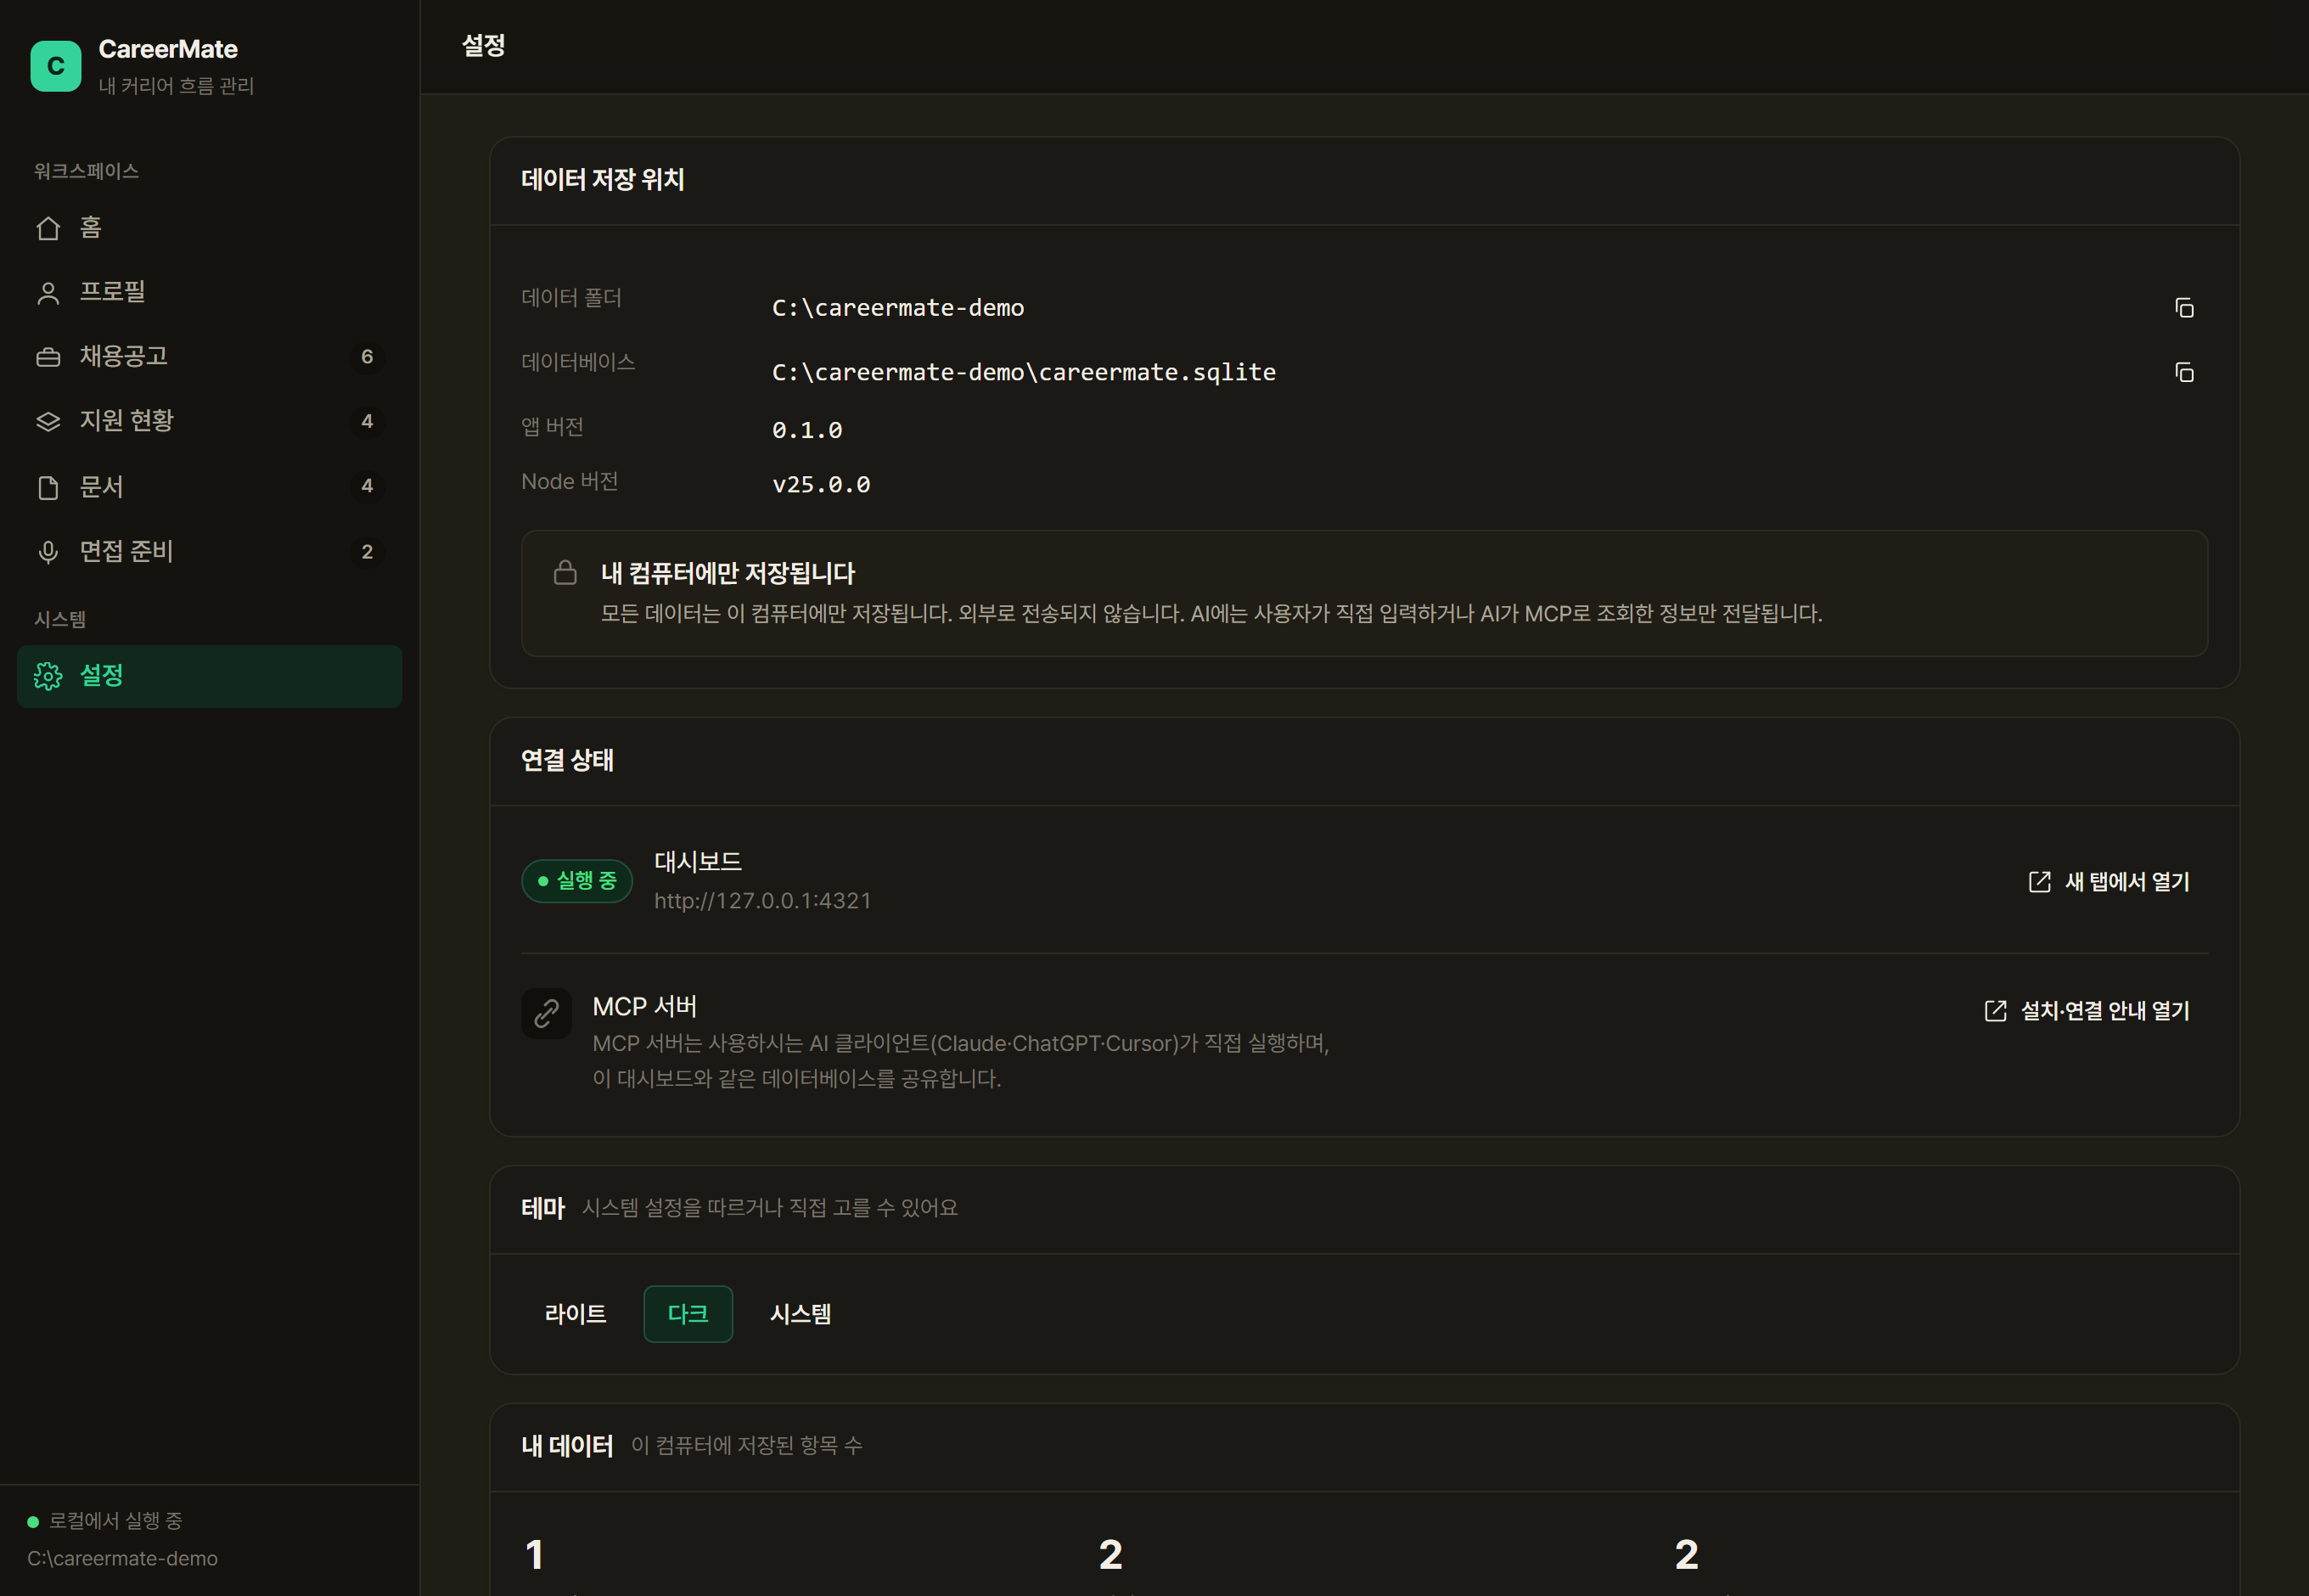Viewport: 2309px width, 1596px height.
Task: Click the sidebar footer path C:\careermate-demo
Action: pyautogui.click(x=122, y=1559)
